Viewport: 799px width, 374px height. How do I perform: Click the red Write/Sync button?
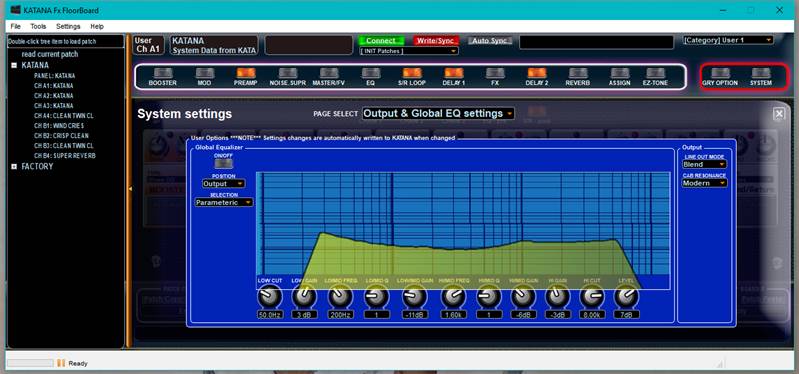(436, 41)
